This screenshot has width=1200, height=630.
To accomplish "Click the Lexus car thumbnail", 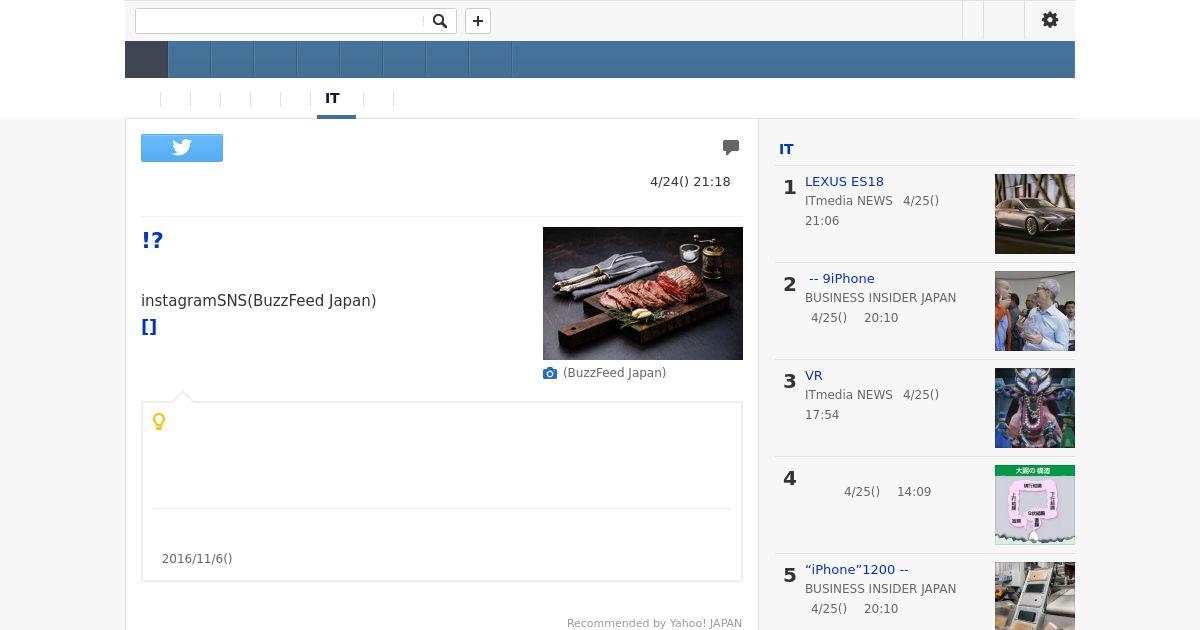I will tap(1035, 214).
